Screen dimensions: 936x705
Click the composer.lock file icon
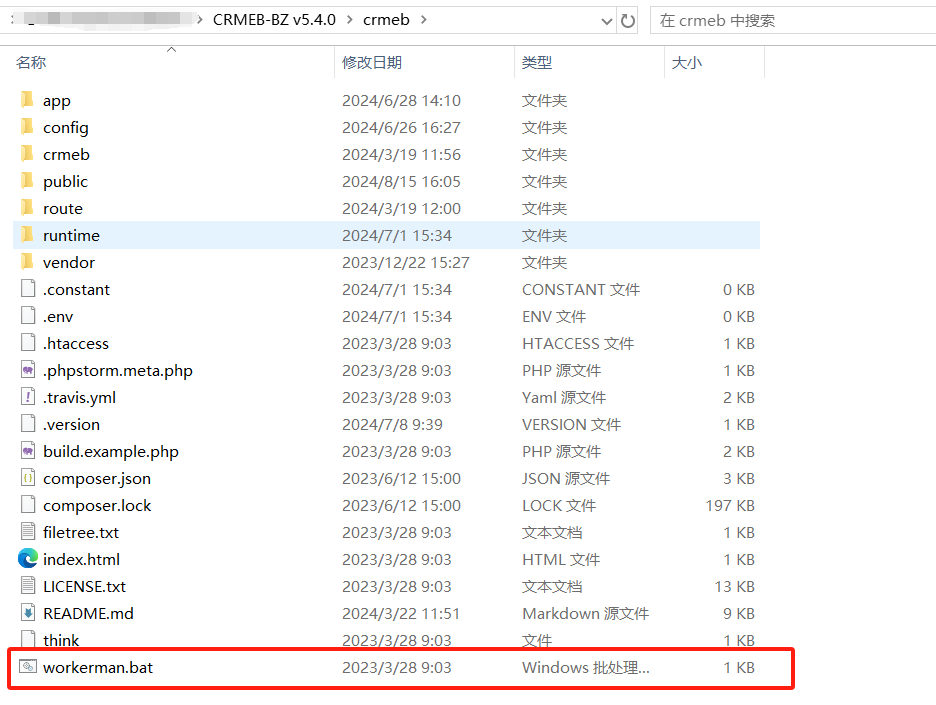[28, 504]
